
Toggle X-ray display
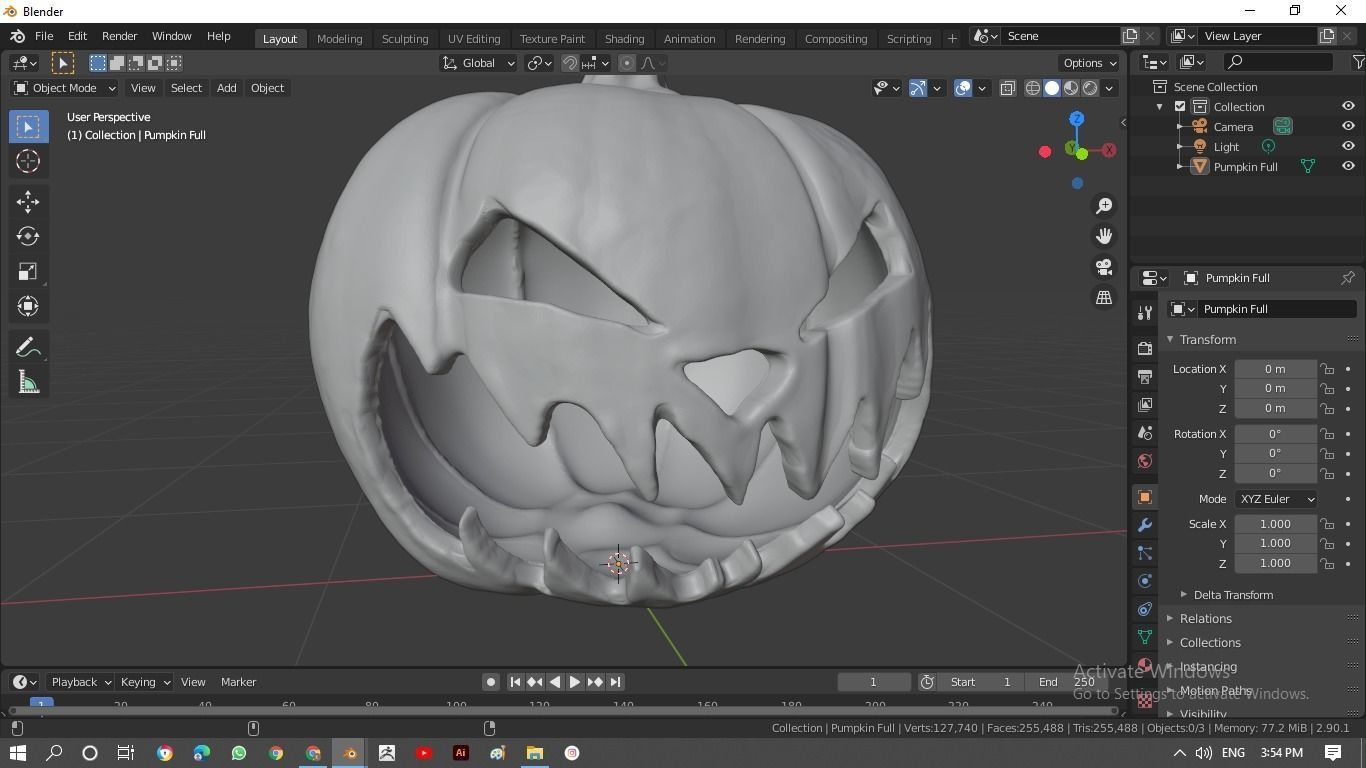click(1007, 88)
